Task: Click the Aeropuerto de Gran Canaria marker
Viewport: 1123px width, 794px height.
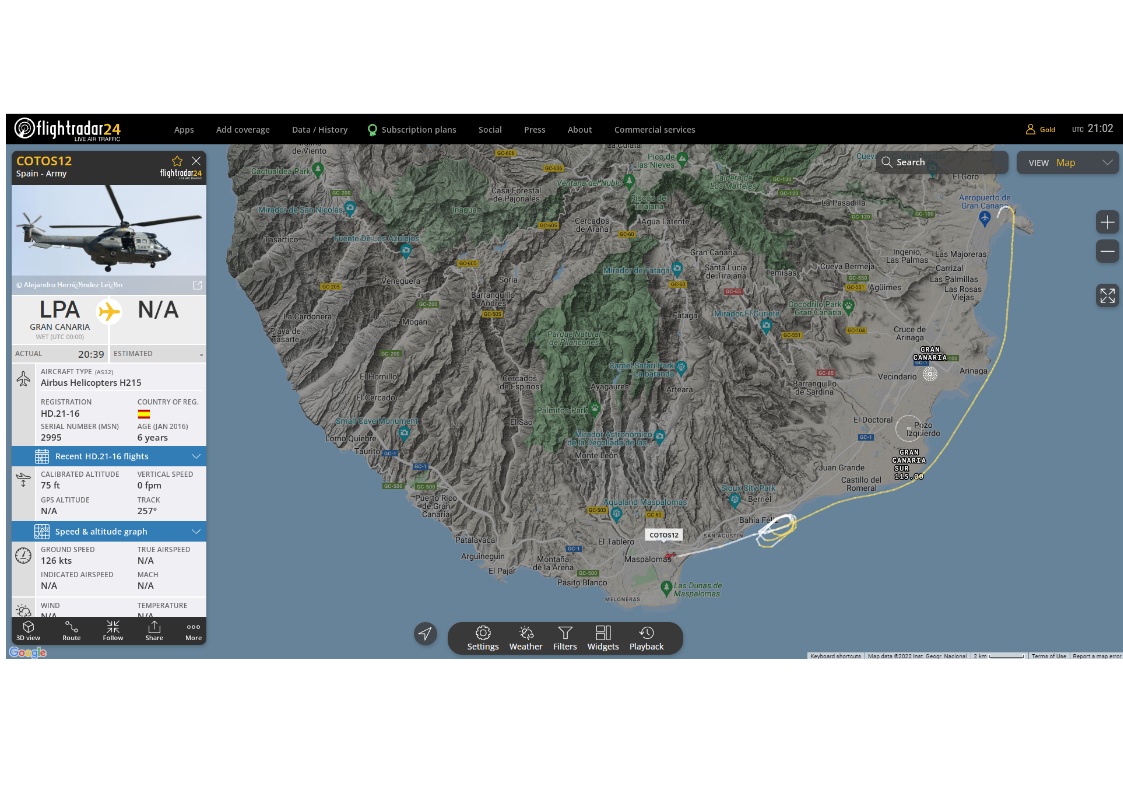Action: tap(985, 218)
